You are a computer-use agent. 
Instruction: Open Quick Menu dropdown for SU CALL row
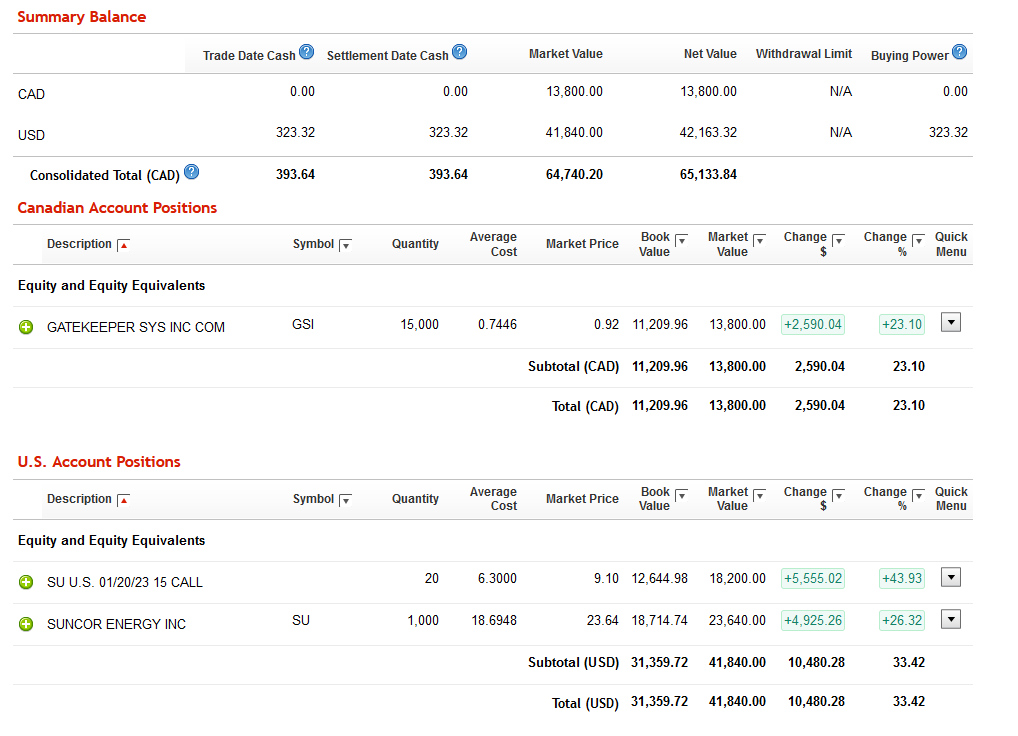(951, 577)
